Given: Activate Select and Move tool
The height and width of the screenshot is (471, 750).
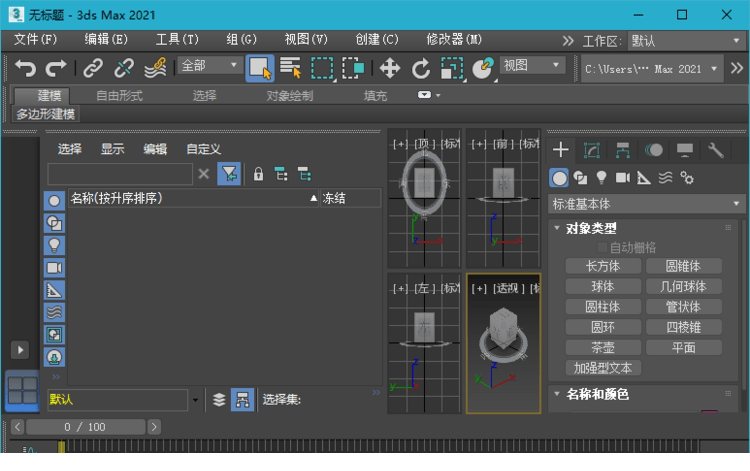Looking at the screenshot, I should point(390,68).
